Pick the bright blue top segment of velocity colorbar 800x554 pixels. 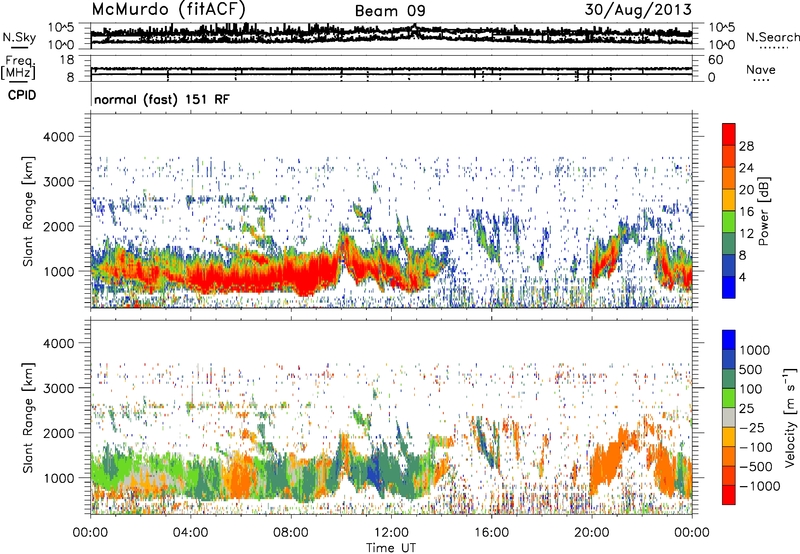coord(729,340)
